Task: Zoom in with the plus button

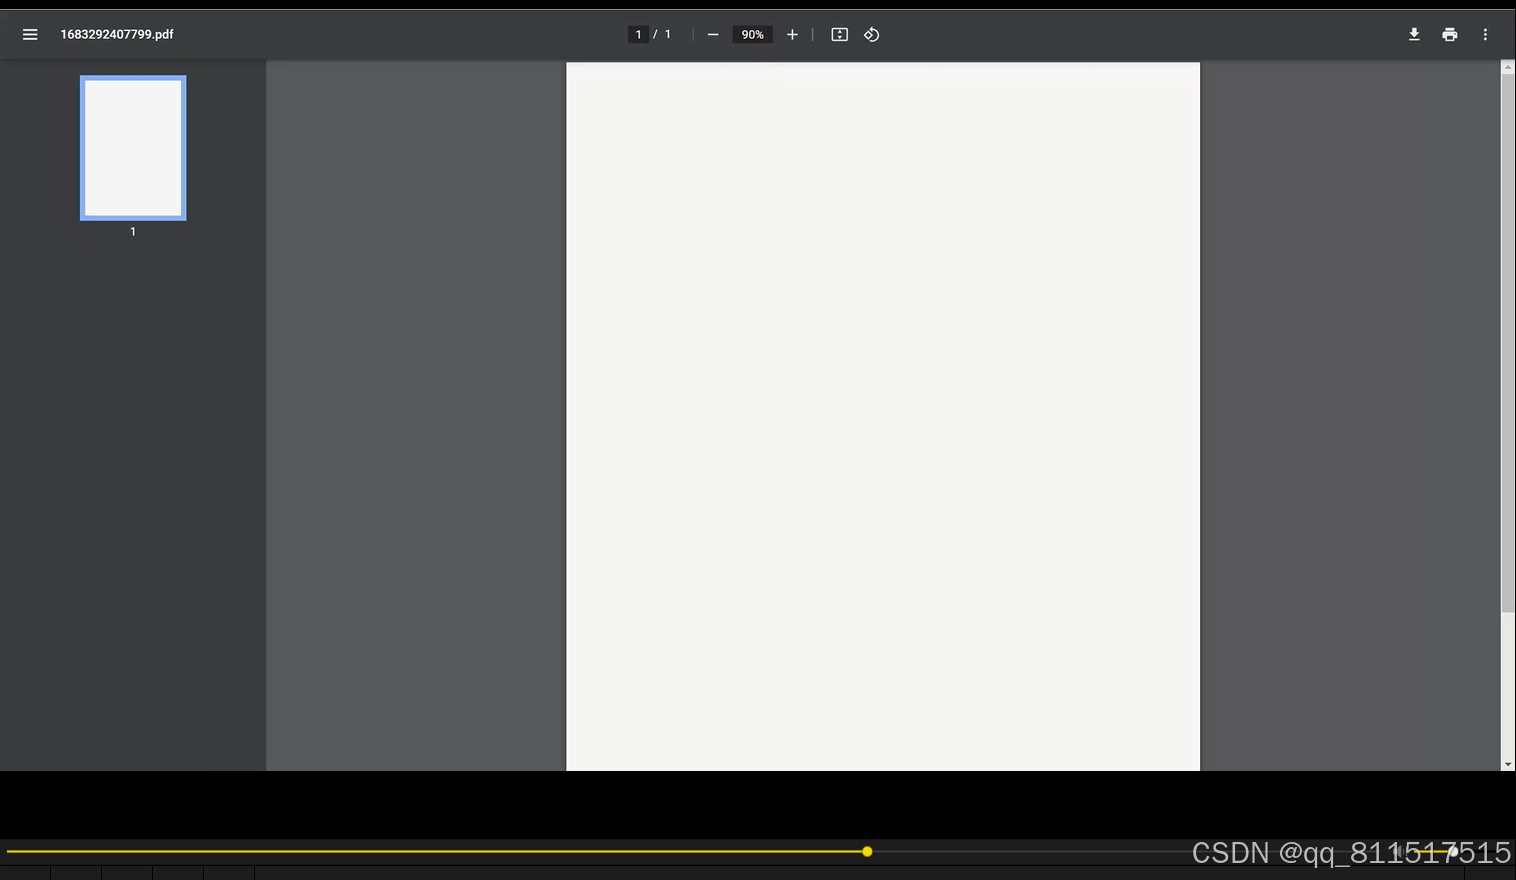Action: click(792, 35)
